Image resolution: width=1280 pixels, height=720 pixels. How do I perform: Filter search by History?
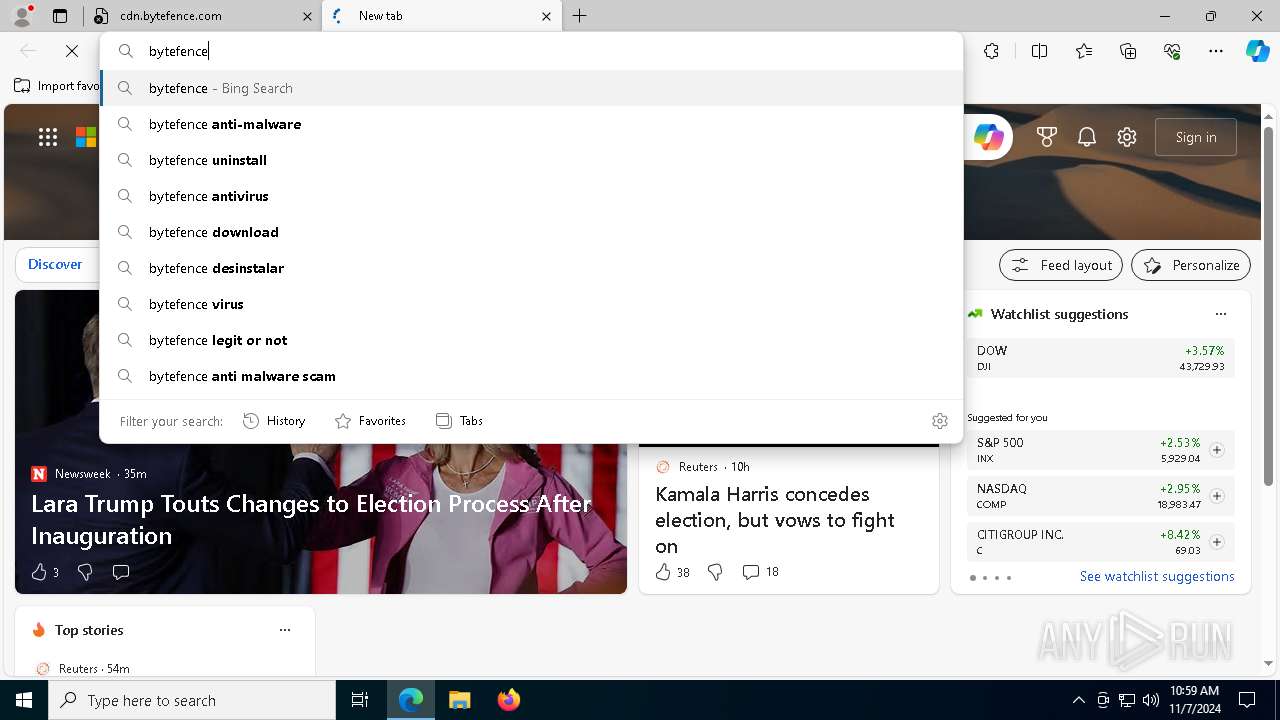274,421
